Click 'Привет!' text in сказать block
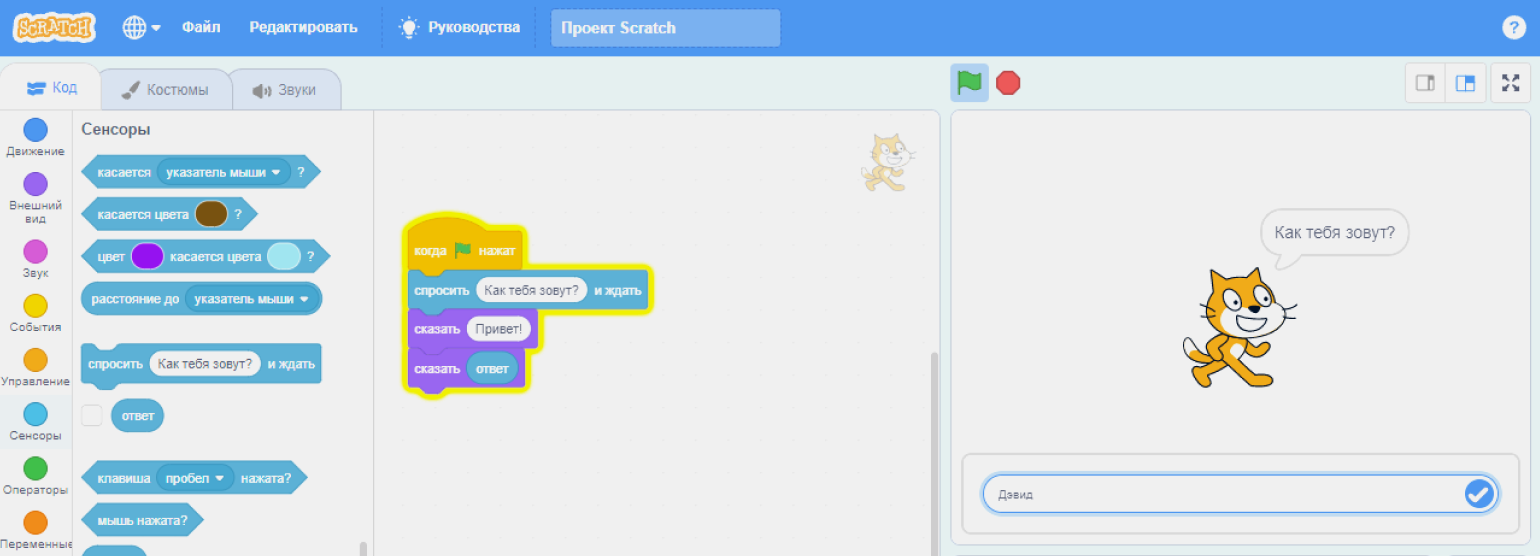 499,328
